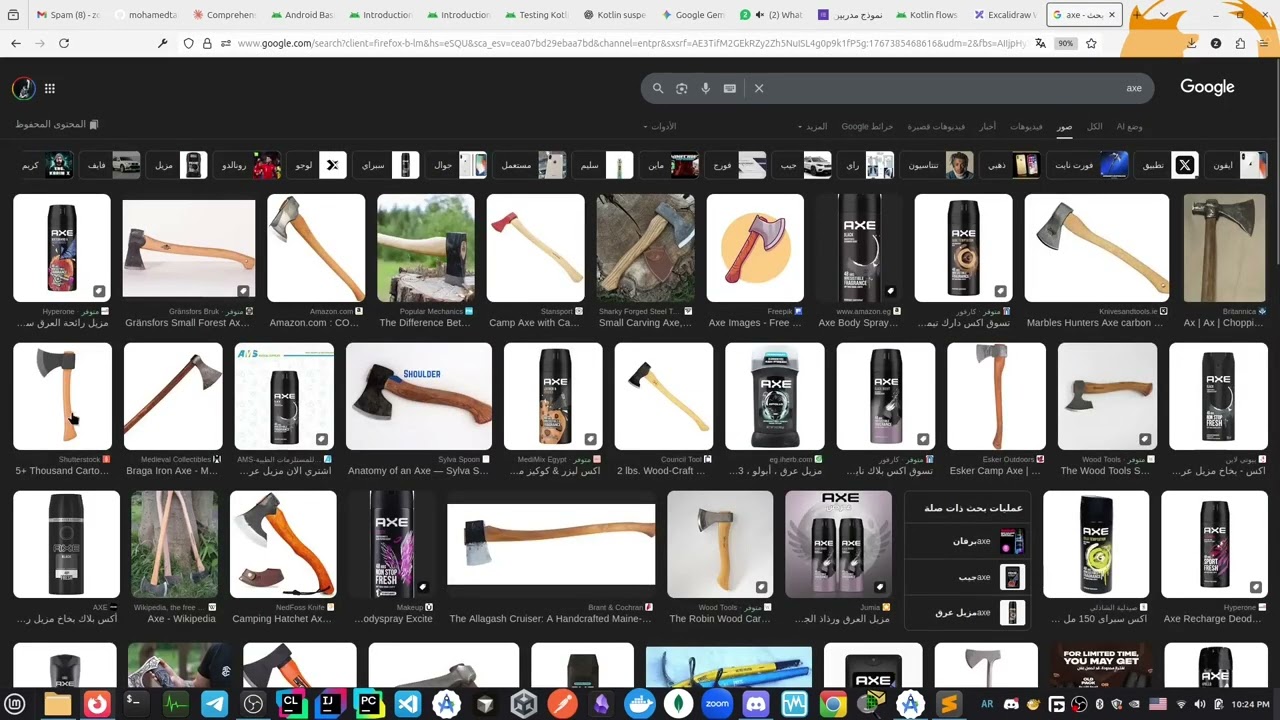Switch to the Android Basics tab

click(x=302, y=15)
